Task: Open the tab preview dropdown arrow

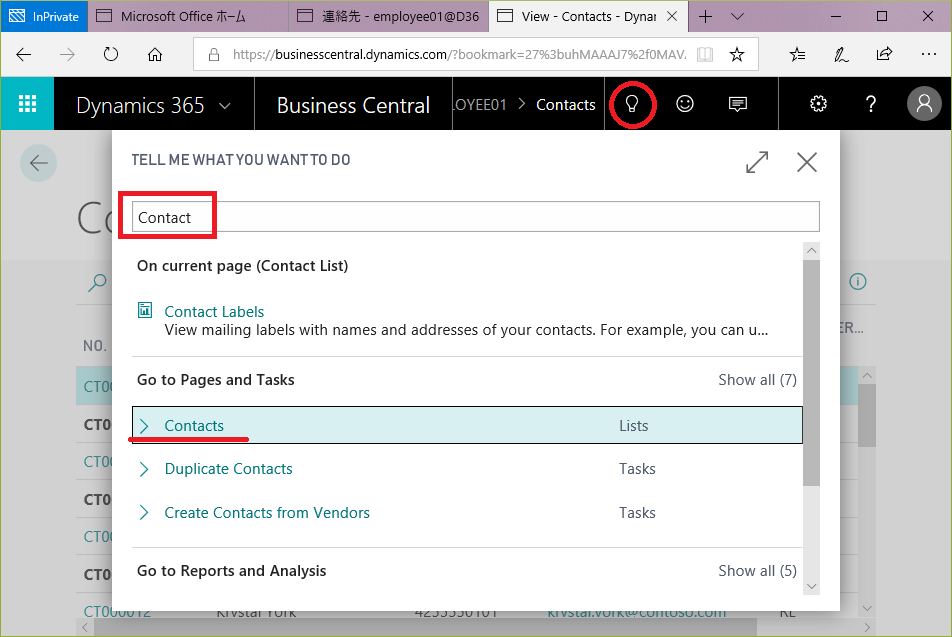Action: pyautogui.click(x=737, y=16)
